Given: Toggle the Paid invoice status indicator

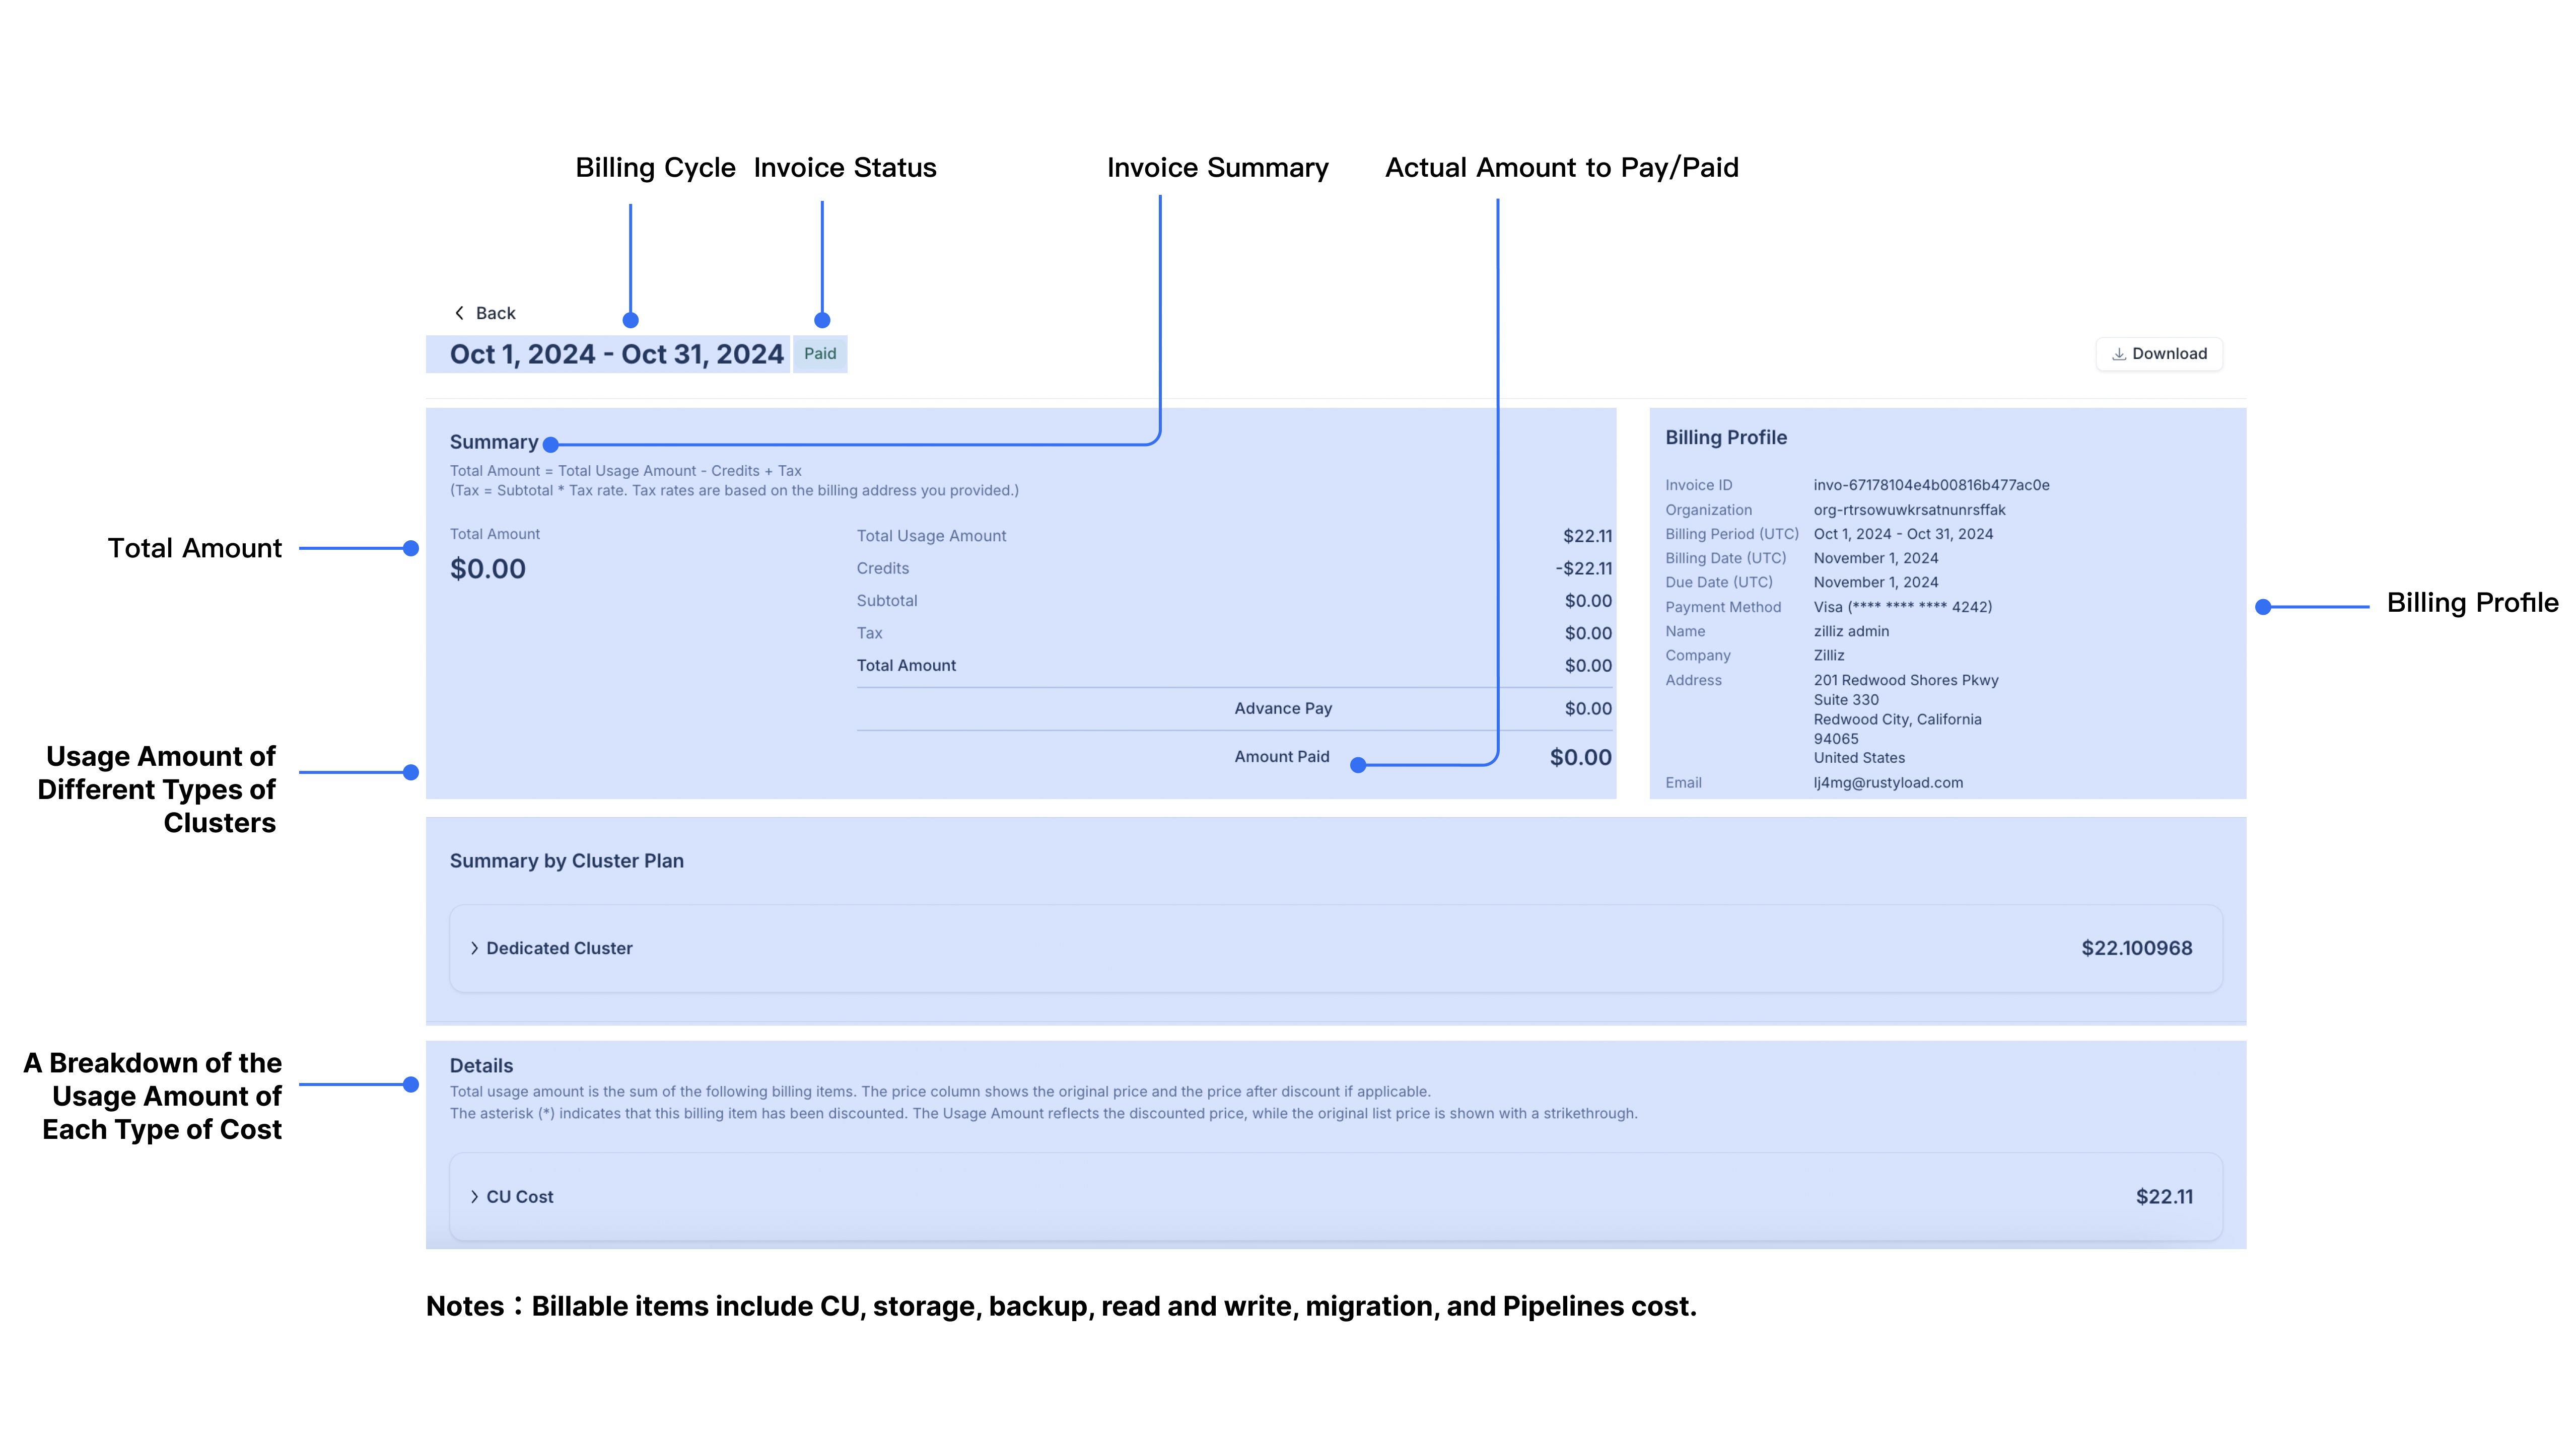Looking at the screenshot, I should [x=820, y=353].
